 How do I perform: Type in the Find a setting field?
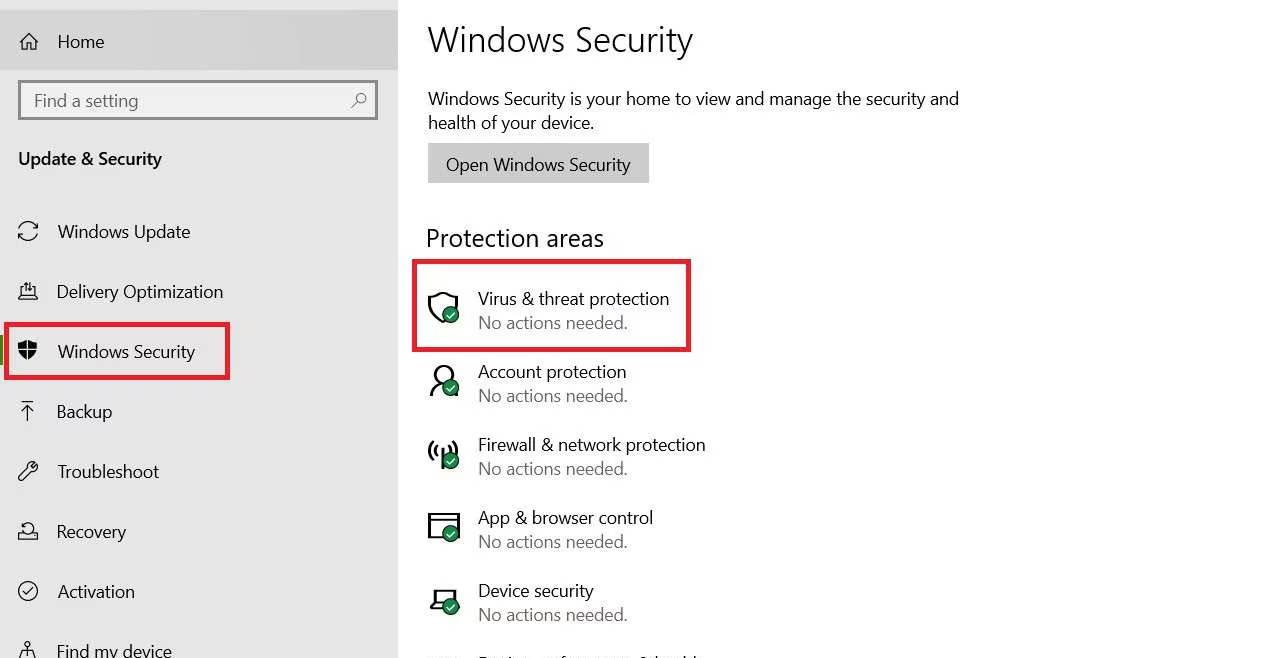[x=185, y=101]
